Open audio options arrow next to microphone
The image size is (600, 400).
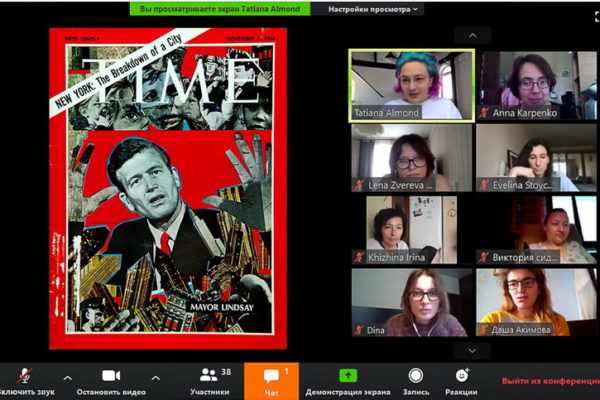click(x=67, y=378)
